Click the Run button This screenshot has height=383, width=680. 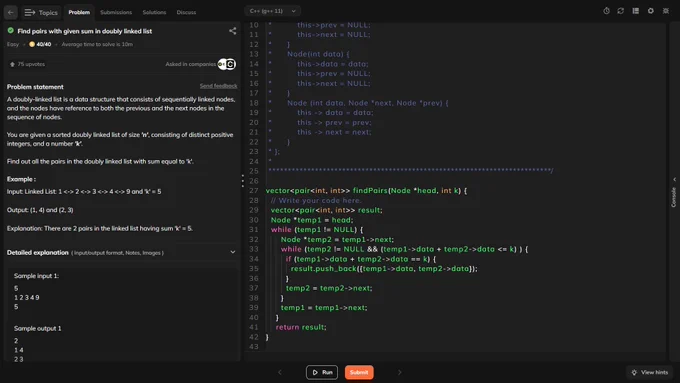pyautogui.click(x=322, y=372)
